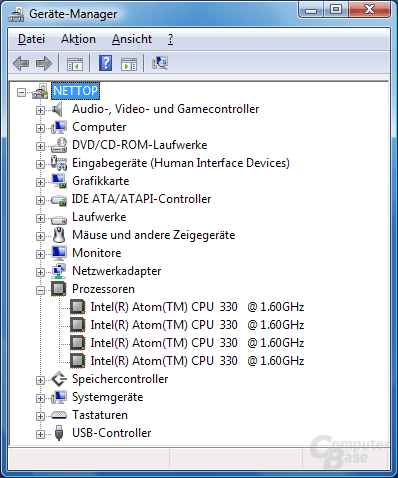Expand the Grafikkarte node
The width and height of the screenshot is (398, 478).
(x=40, y=182)
